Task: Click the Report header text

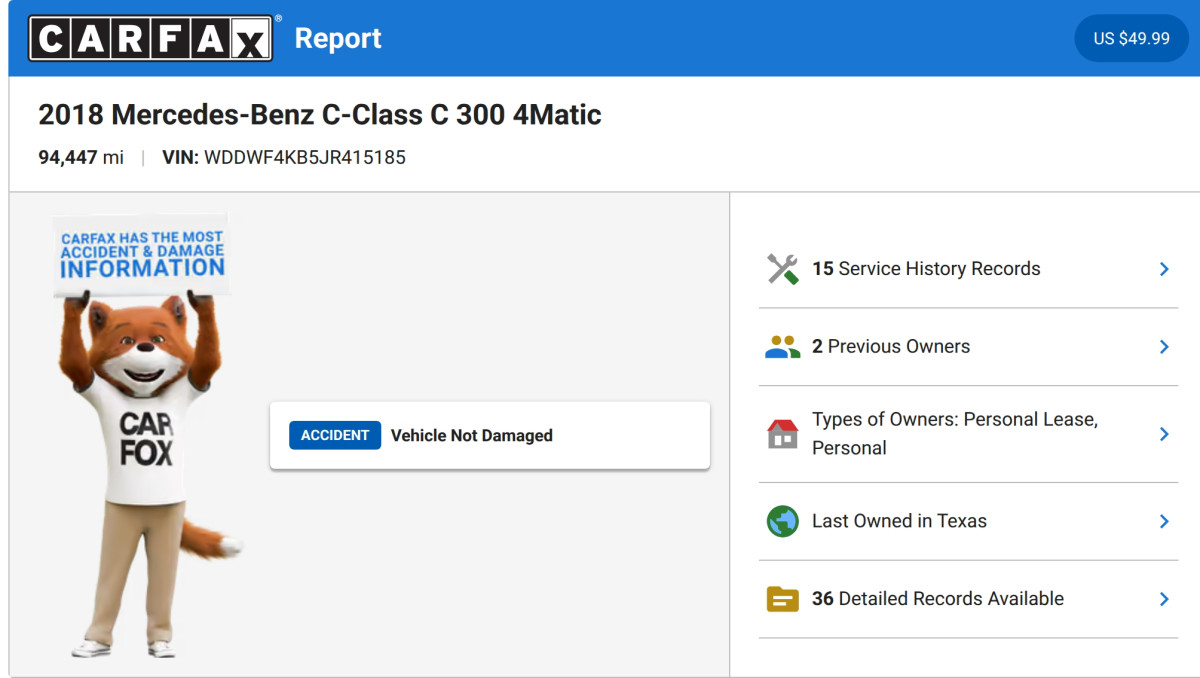Action: pos(338,38)
